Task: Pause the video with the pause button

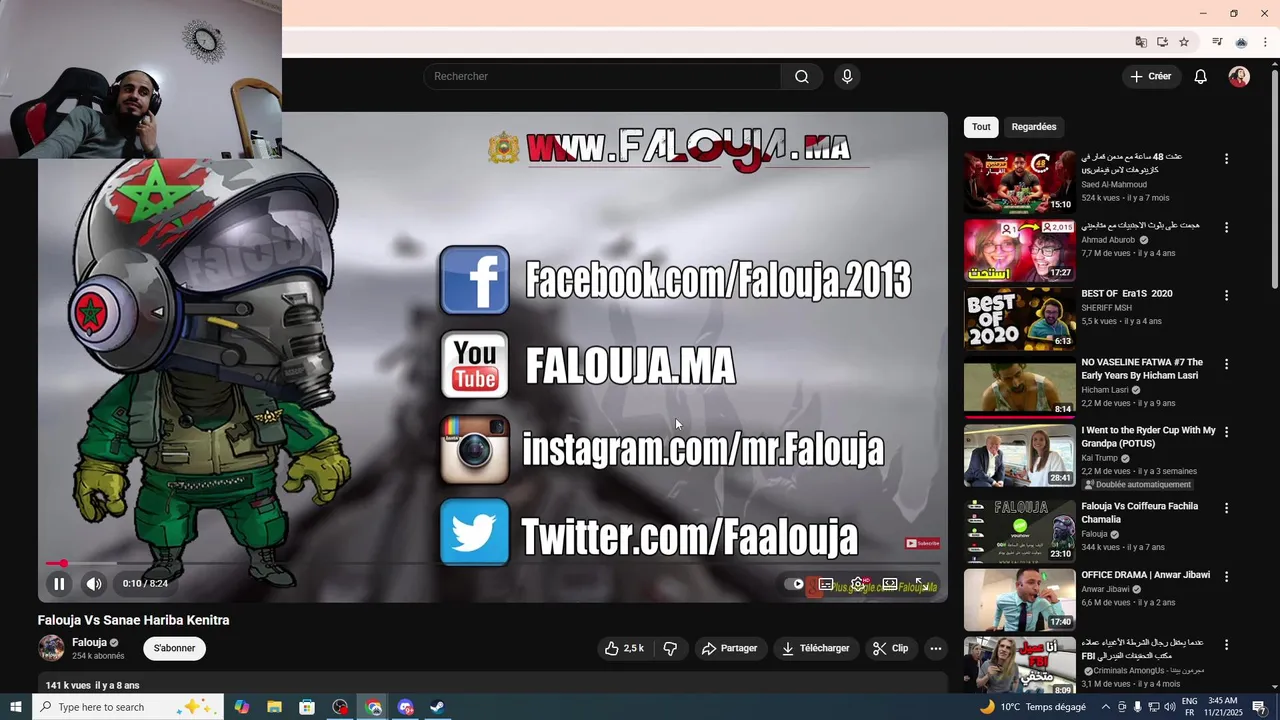Action: click(x=59, y=584)
